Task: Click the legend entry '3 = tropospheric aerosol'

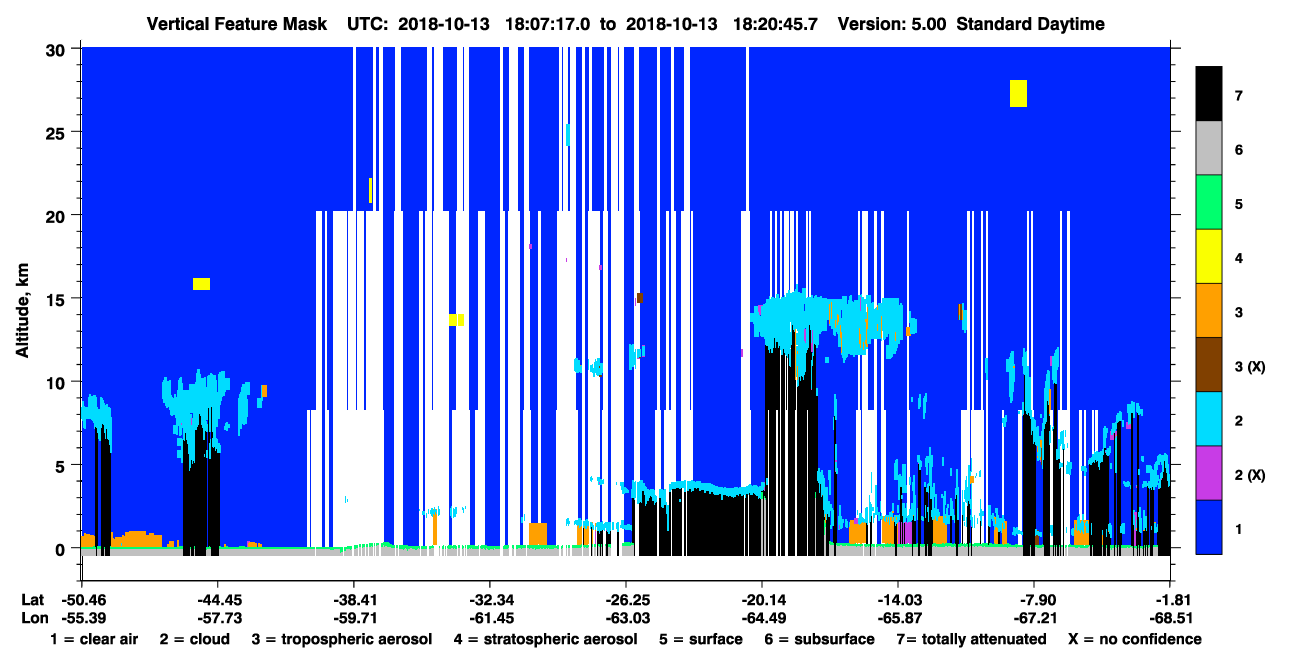Action: pyautogui.click(x=341, y=639)
